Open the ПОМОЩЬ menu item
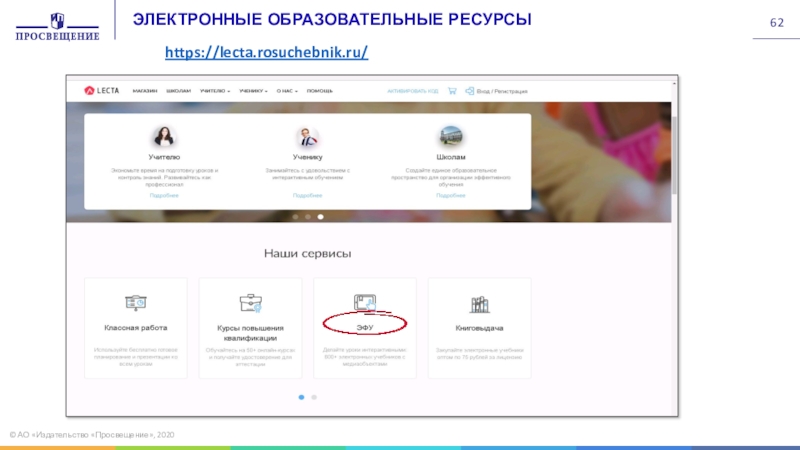Viewport: 800px width, 450px height. point(319,91)
